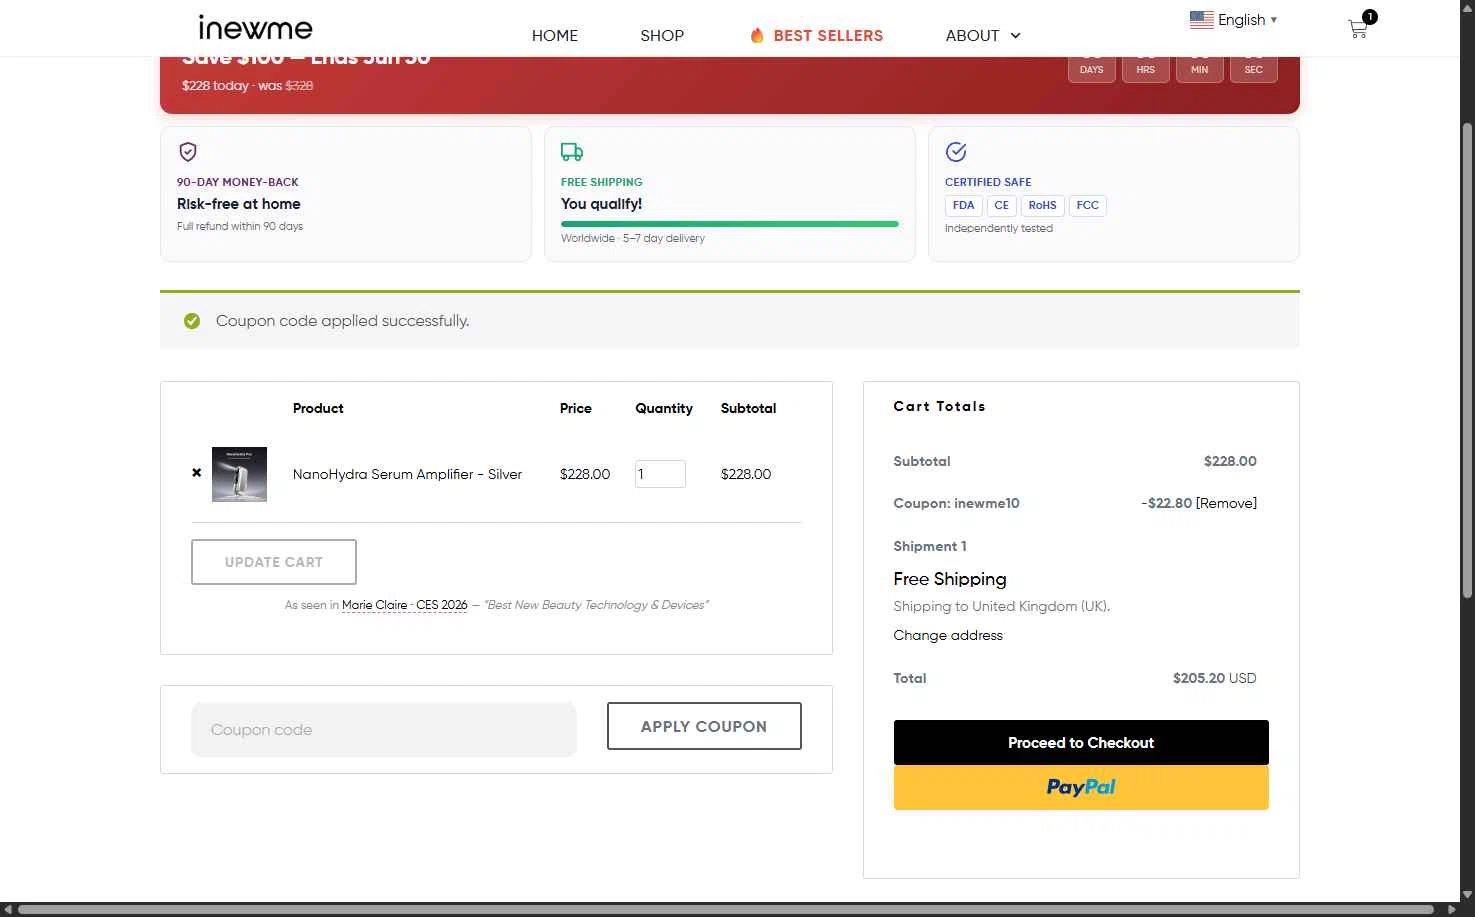
Task: Click the "Coupon code applied successfully." message
Action: pyautogui.click(x=342, y=321)
